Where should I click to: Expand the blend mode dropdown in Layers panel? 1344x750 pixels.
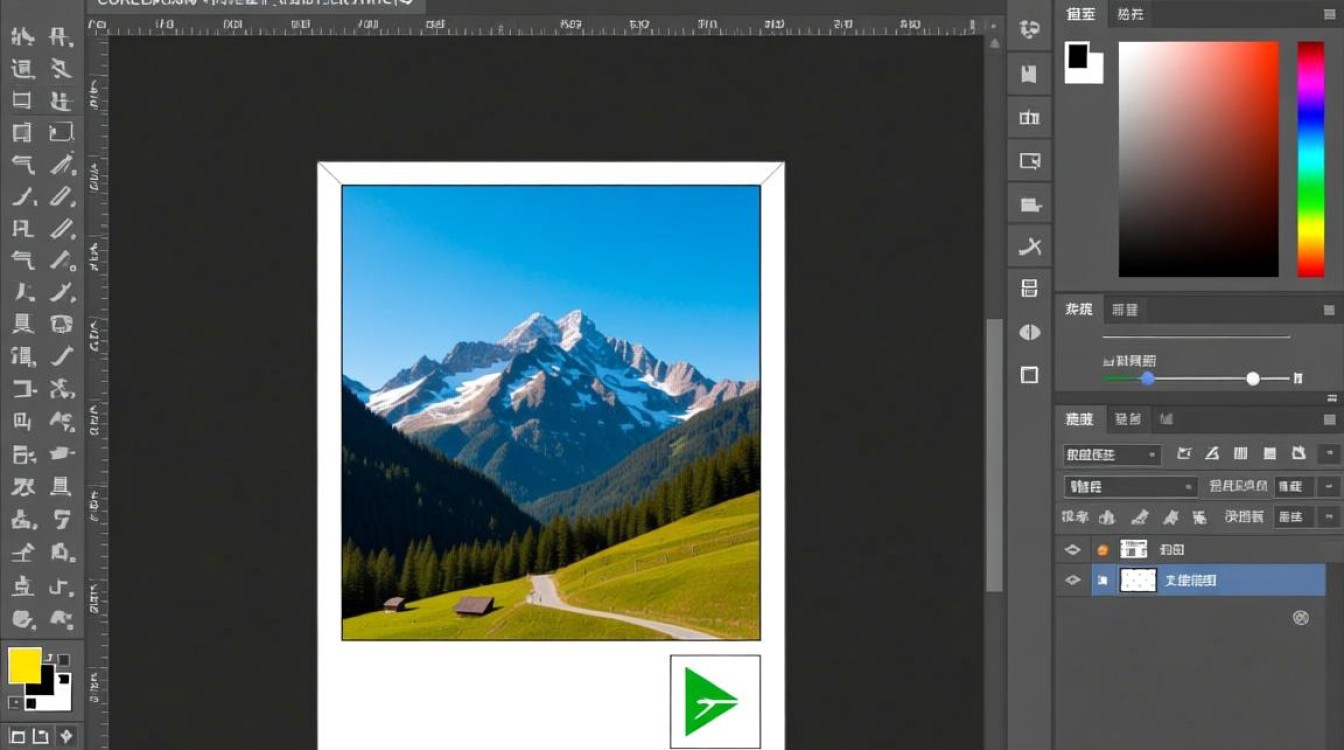[1130, 487]
